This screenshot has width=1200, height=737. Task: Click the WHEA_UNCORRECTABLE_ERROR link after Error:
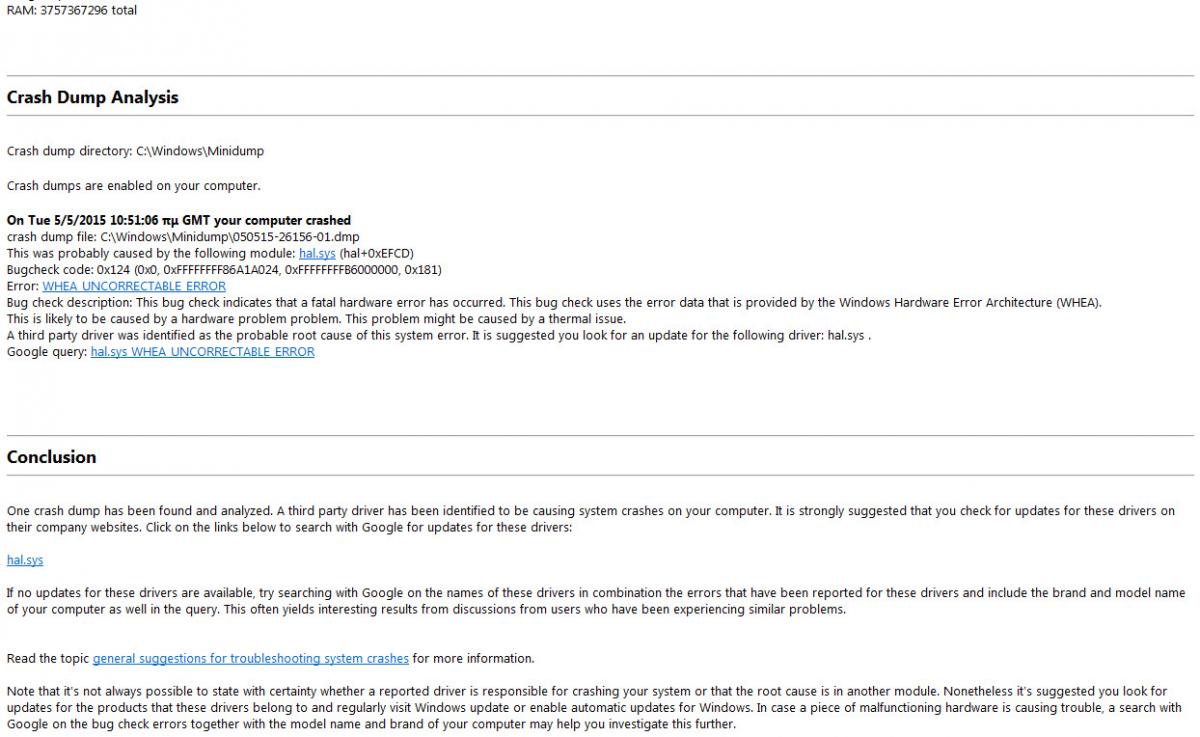pos(134,286)
